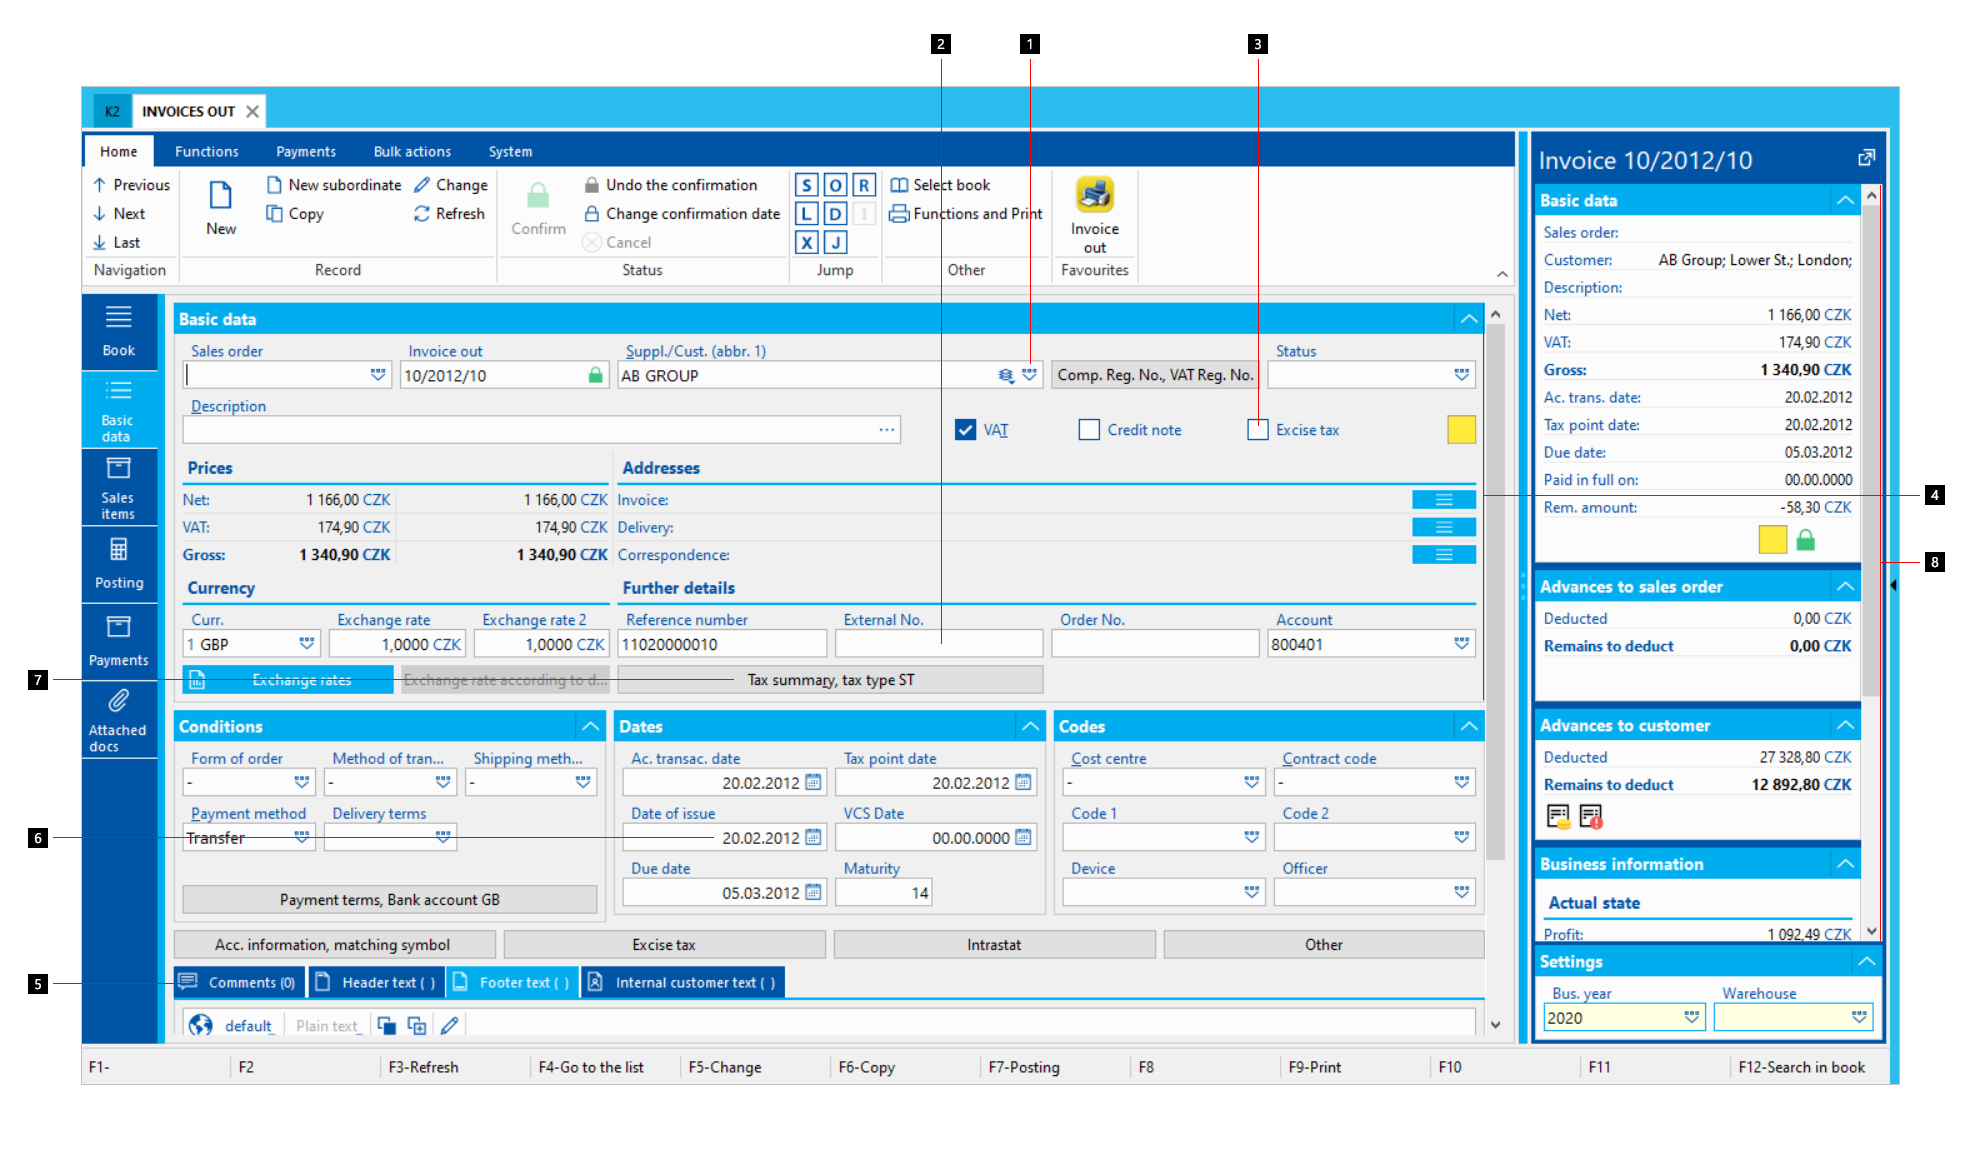Click the New record icon
Image resolution: width=1981 pixels, height=1171 pixels.
point(220,196)
